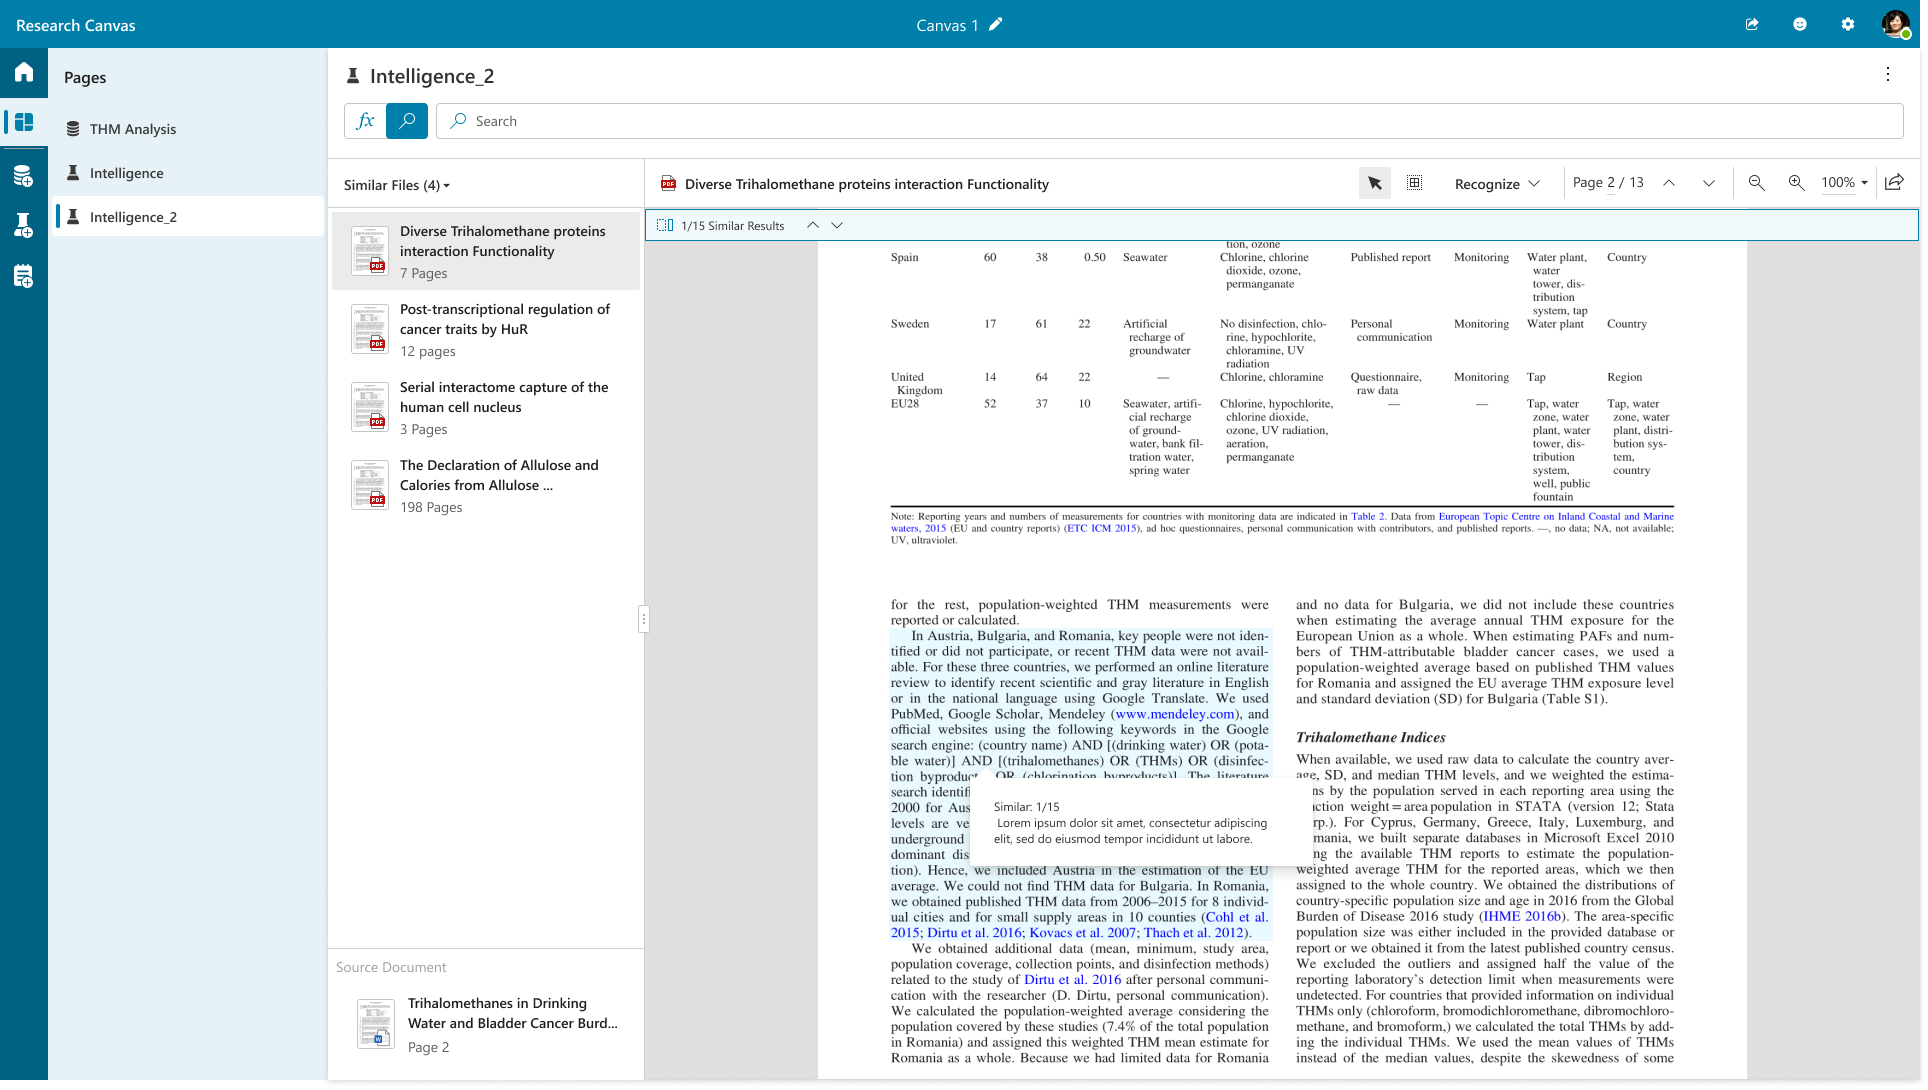Open the THM Analysis page
1928x1090 pixels.
[133, 129]
